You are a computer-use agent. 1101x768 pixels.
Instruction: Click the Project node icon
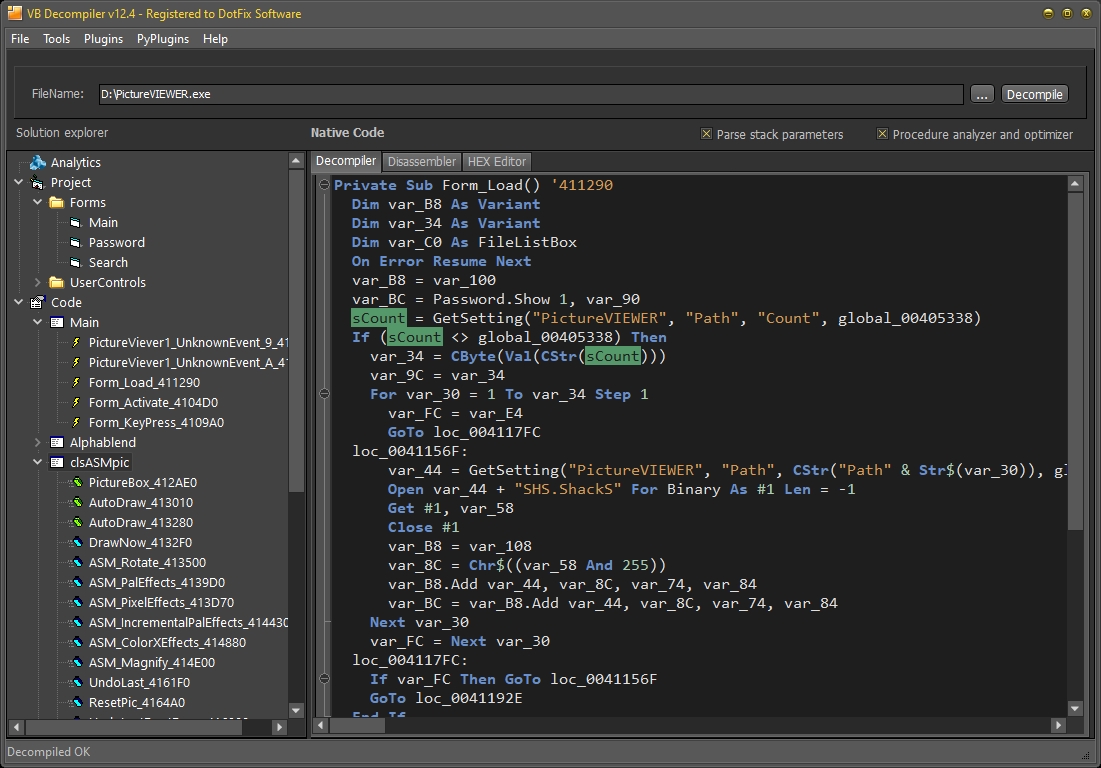[37, 183]
